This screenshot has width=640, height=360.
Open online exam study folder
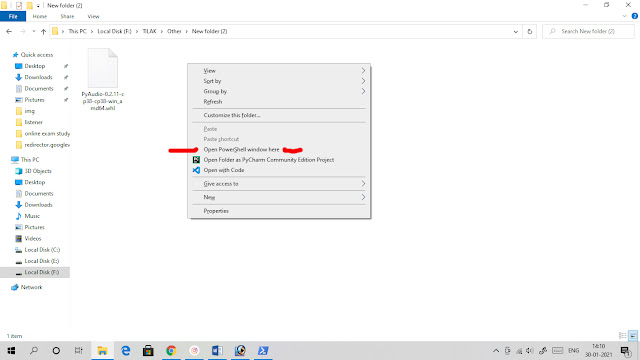47,133
